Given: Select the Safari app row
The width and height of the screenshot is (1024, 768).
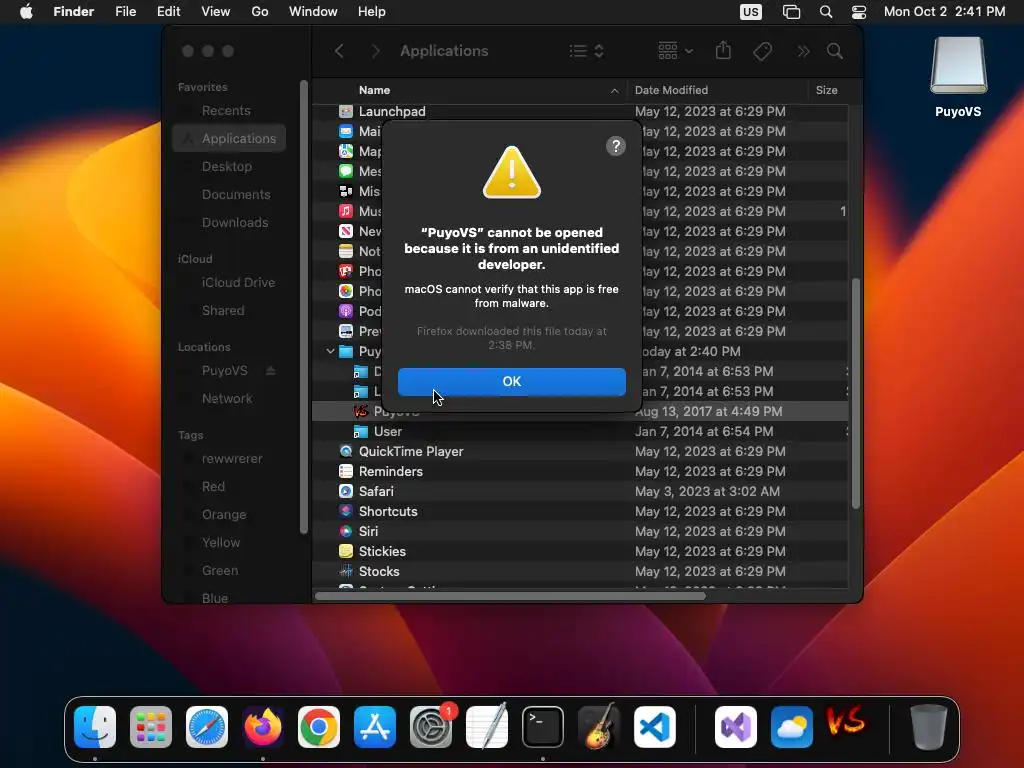Looking at the screenshot, I should [x=580, y=492].
